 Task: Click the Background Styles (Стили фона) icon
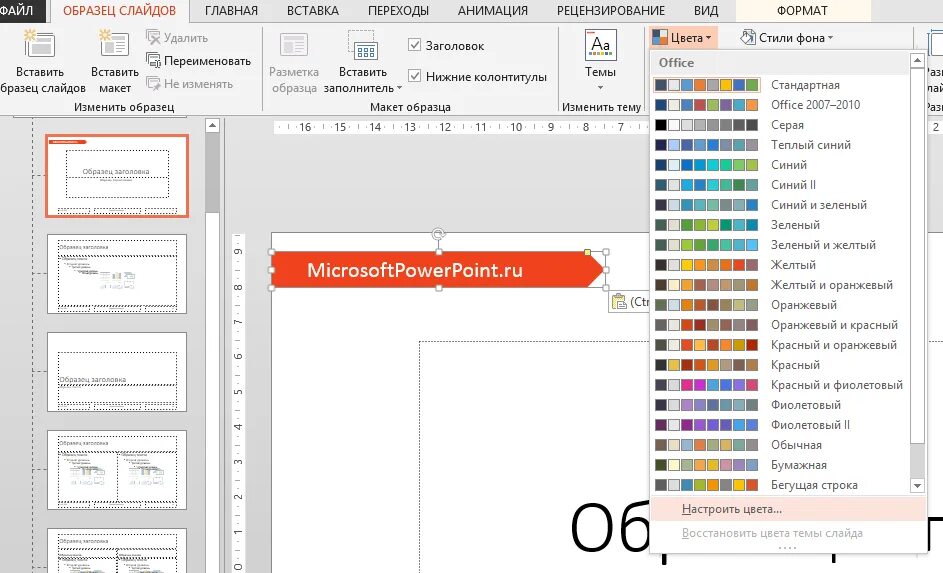(748, 37)
